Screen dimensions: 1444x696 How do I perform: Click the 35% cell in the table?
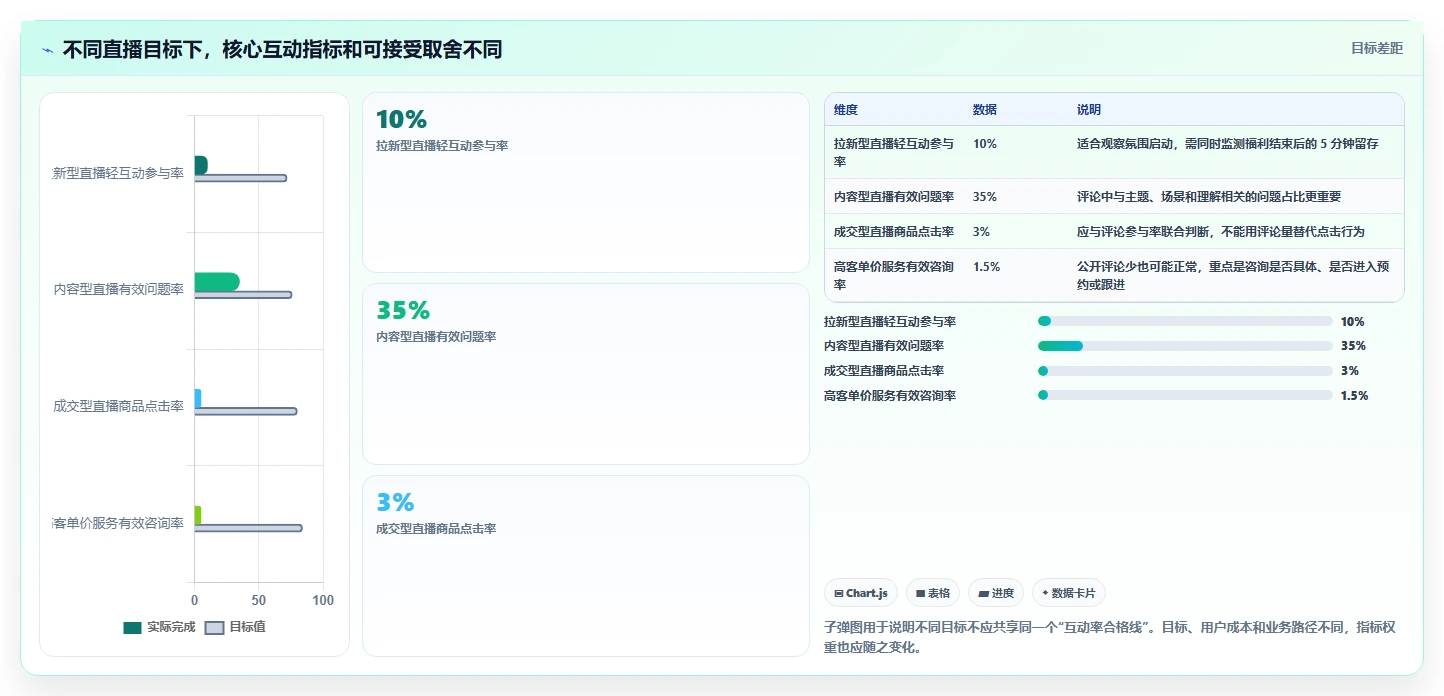pos(985,197)
